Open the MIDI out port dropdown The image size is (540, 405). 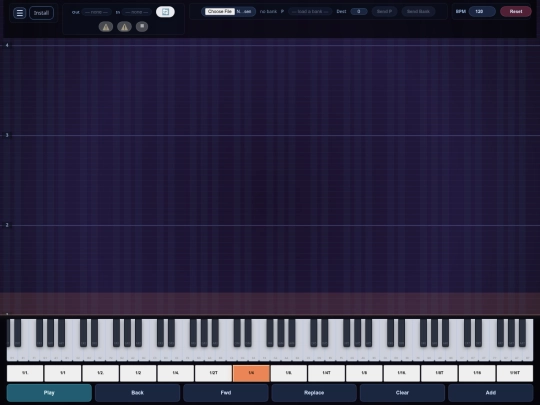coord(96,12)
